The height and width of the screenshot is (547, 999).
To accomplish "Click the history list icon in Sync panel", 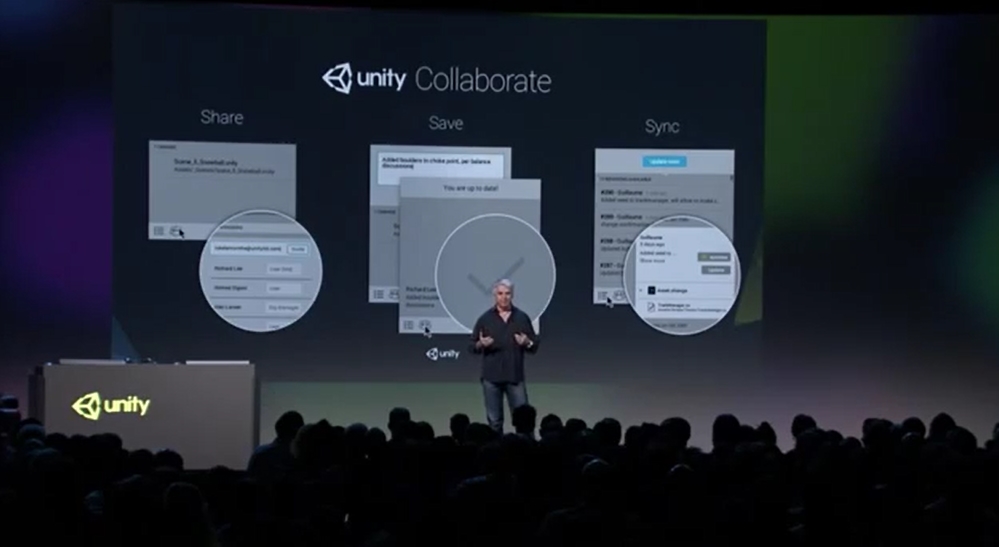I will (602, 295).
